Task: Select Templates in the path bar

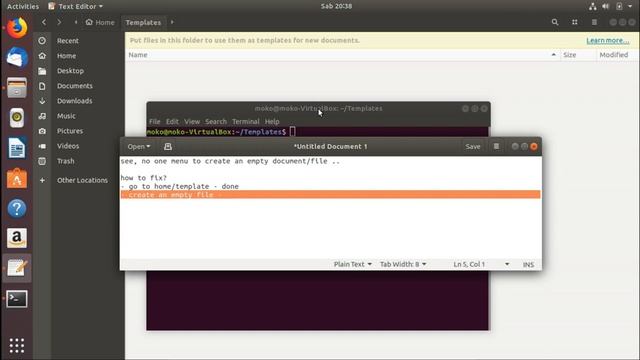Action: (143, 22)
